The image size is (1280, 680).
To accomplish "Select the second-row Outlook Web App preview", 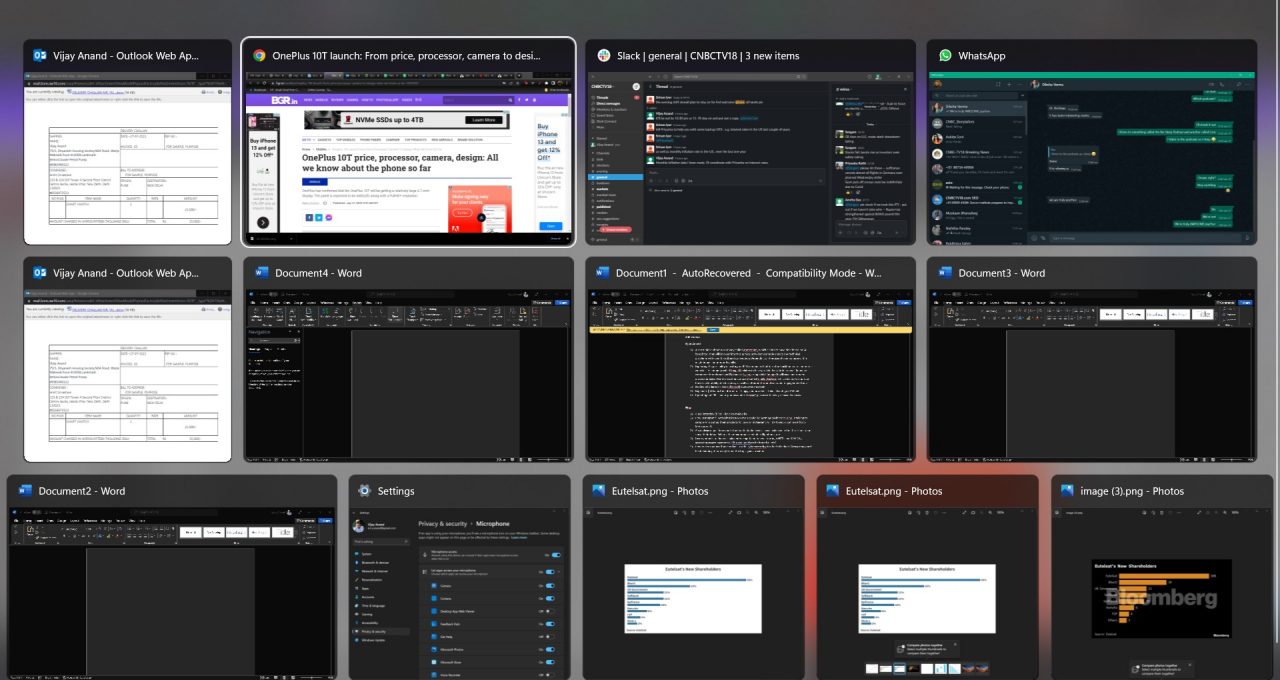I will click(x=127, y=375).
